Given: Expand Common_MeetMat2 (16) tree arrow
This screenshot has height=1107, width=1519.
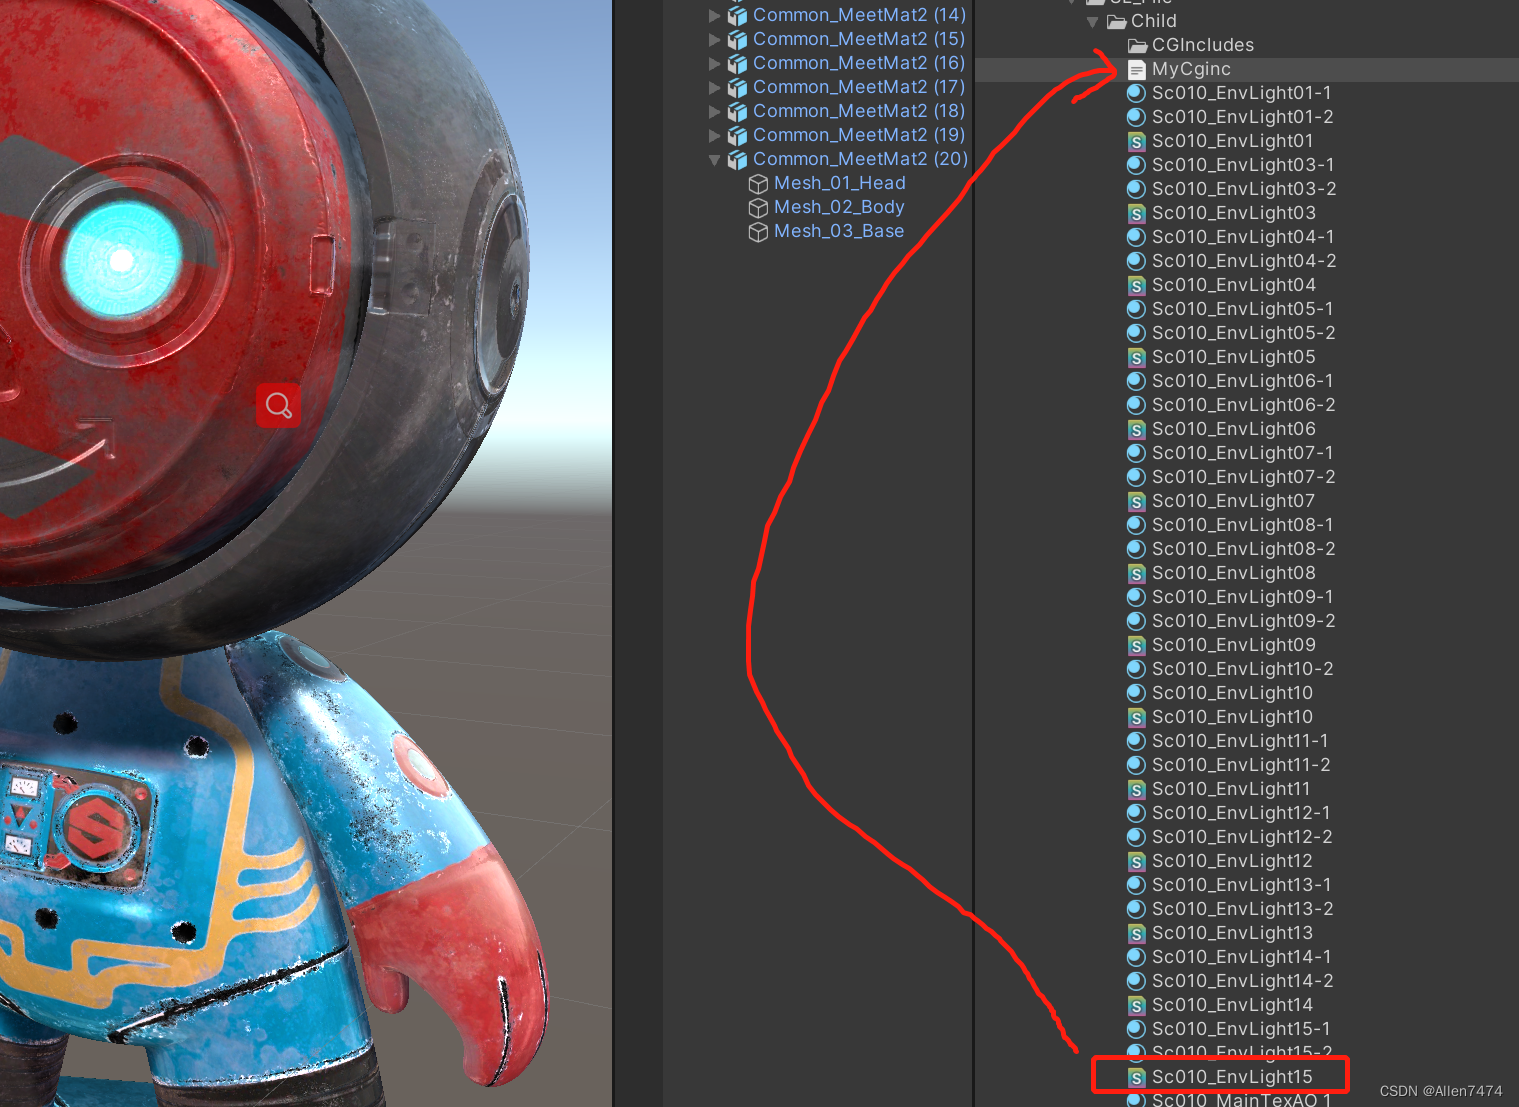Looking at the screenshot, I should pos(714,63).
